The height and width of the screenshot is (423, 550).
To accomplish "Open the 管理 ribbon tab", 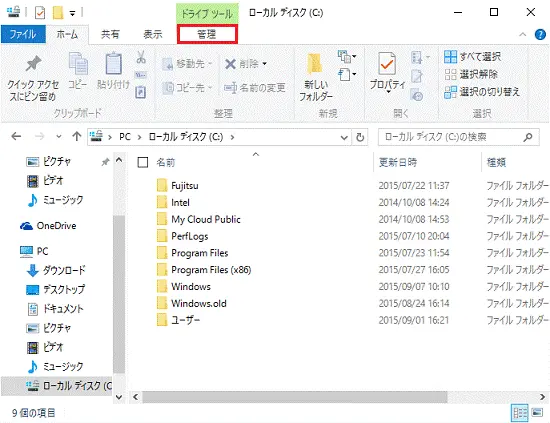I will tap(207, 34).
